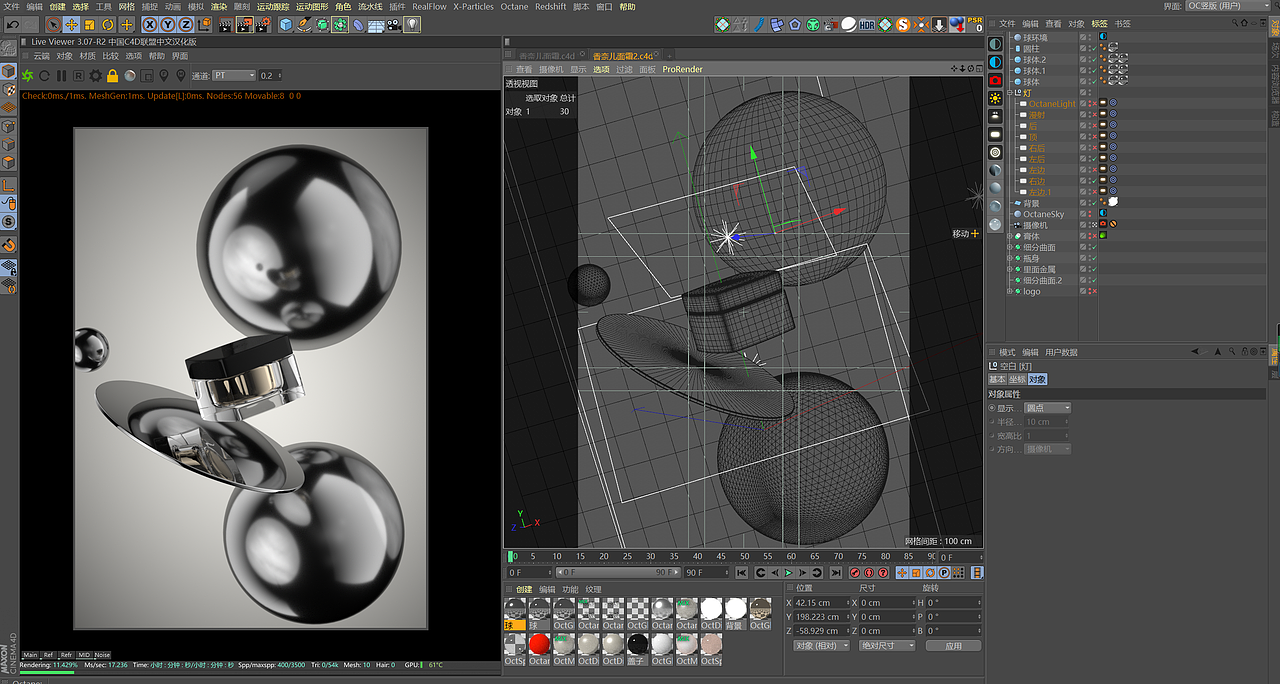Toggle Y axis lock
The height and width of the screenshot is (684, 1280).
coord(168,25)
